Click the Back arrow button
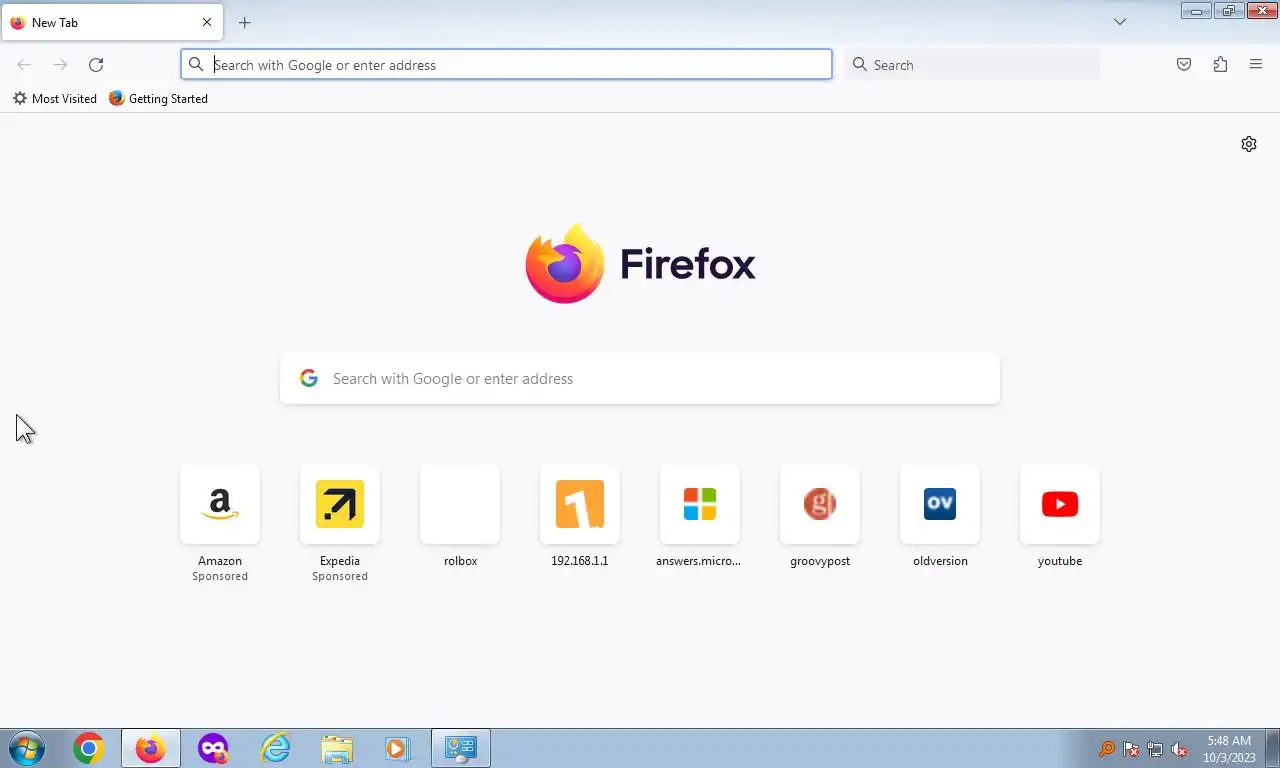The height and width of the screenshot is (768, 1280). (24, 65)
